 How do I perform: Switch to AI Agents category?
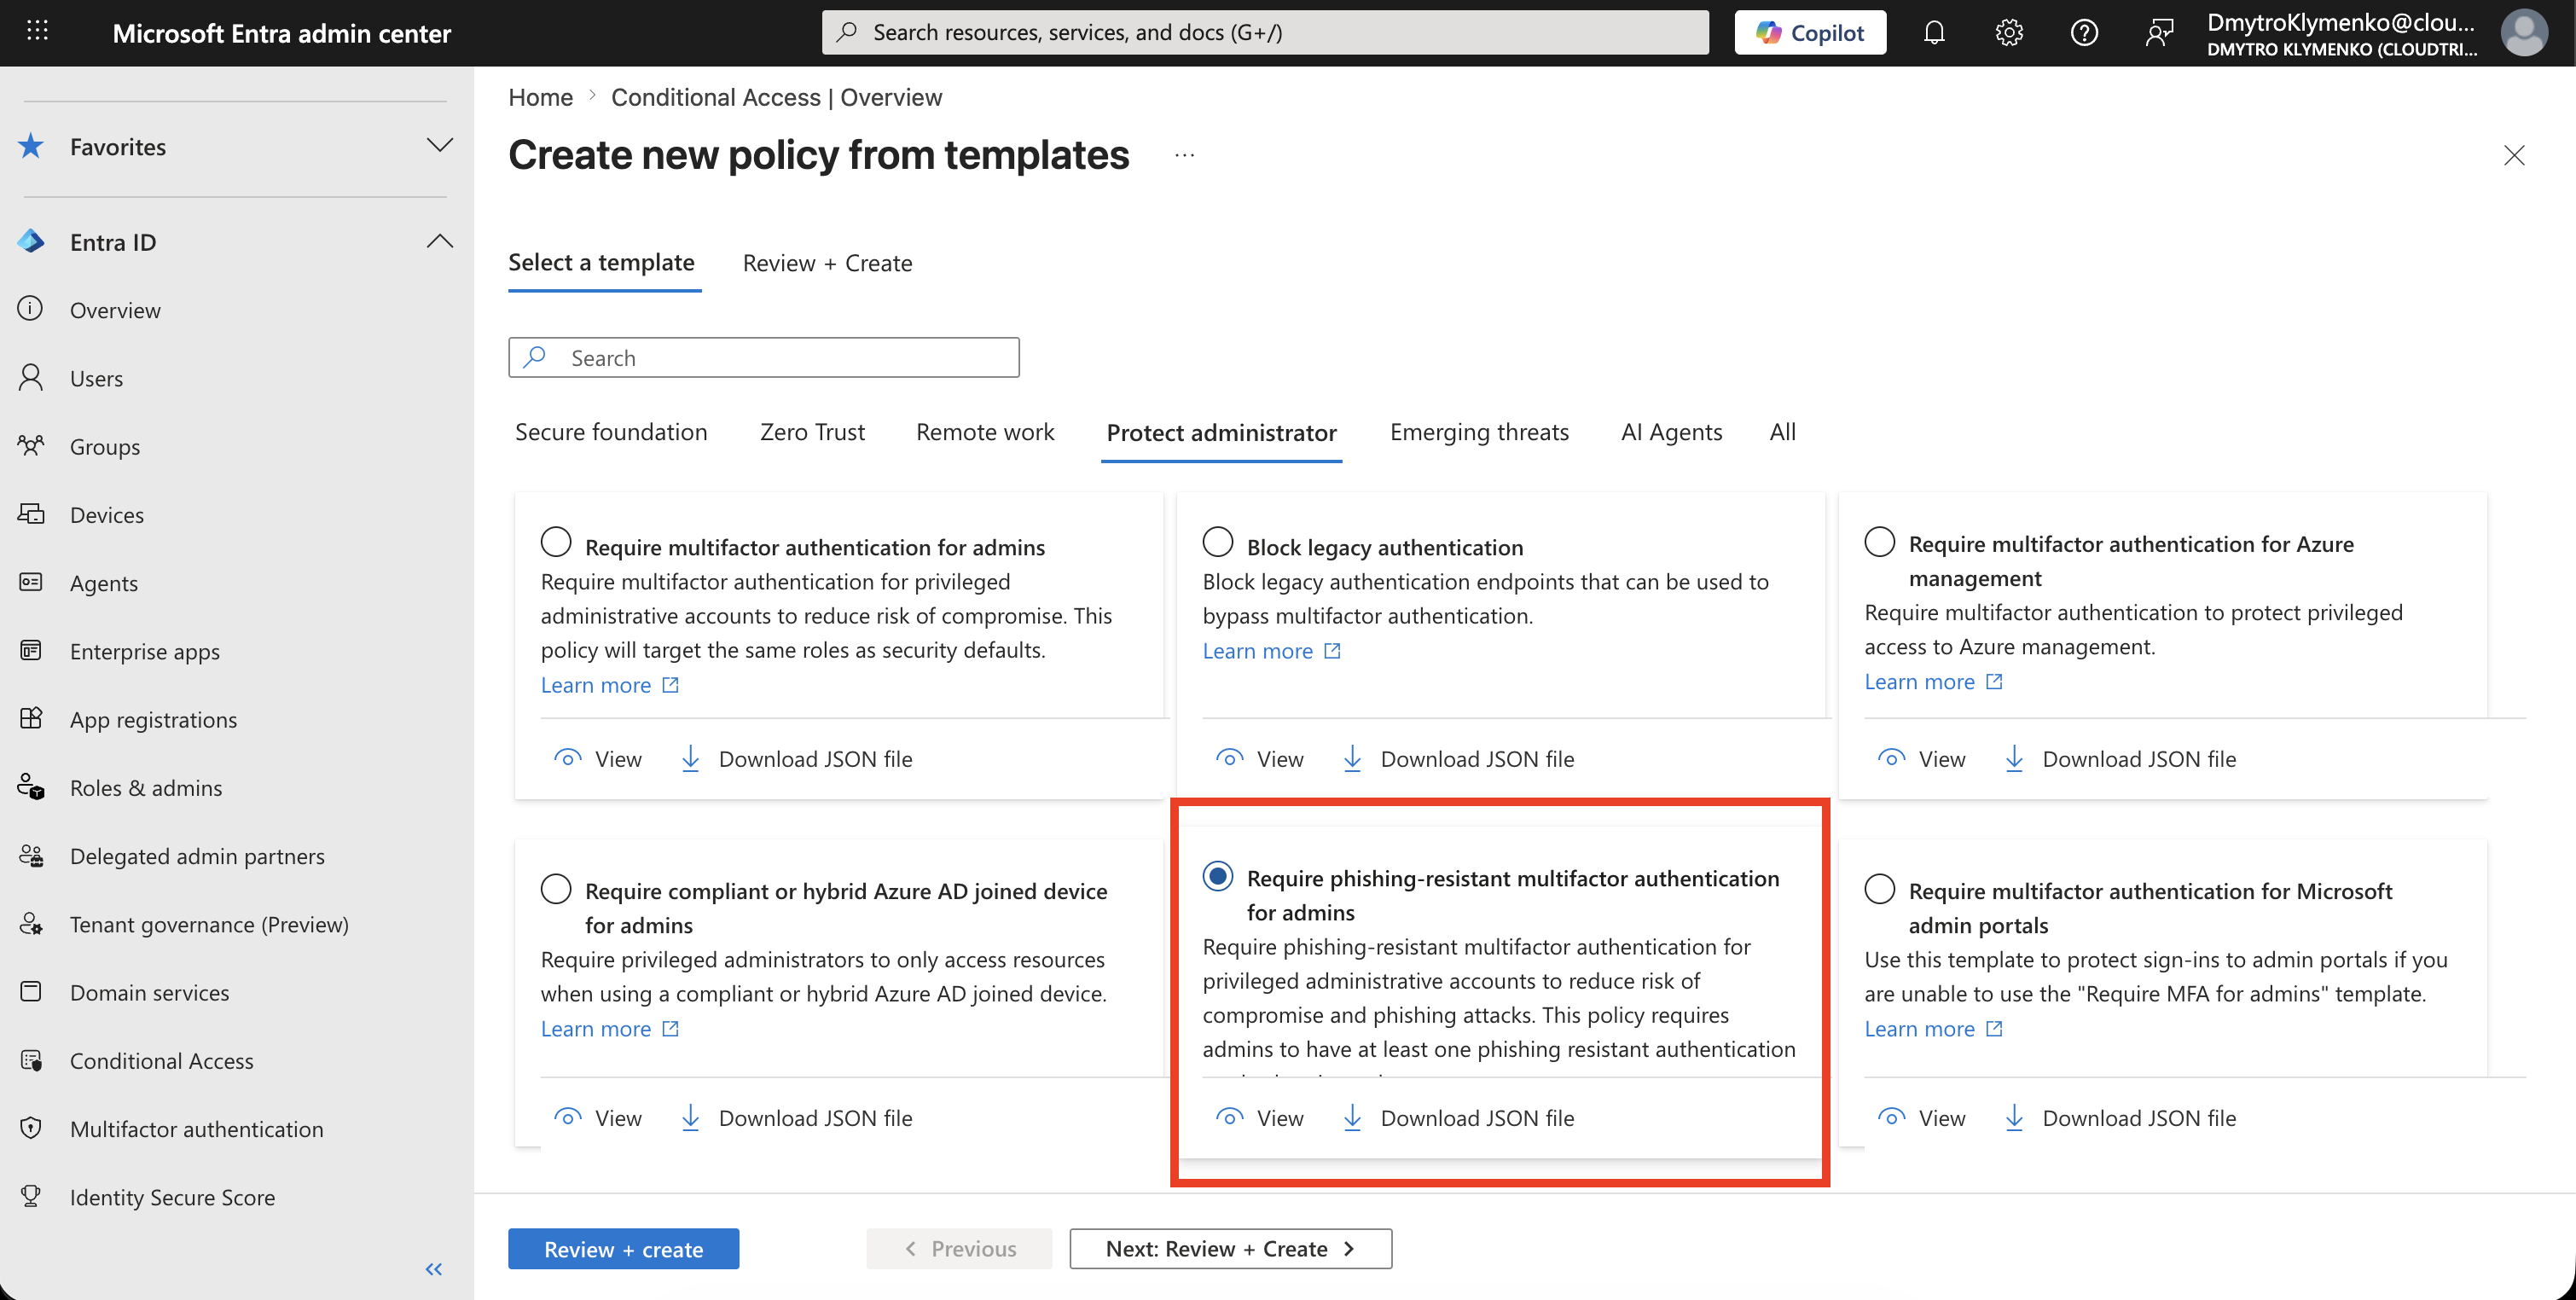coord(1670,432)
